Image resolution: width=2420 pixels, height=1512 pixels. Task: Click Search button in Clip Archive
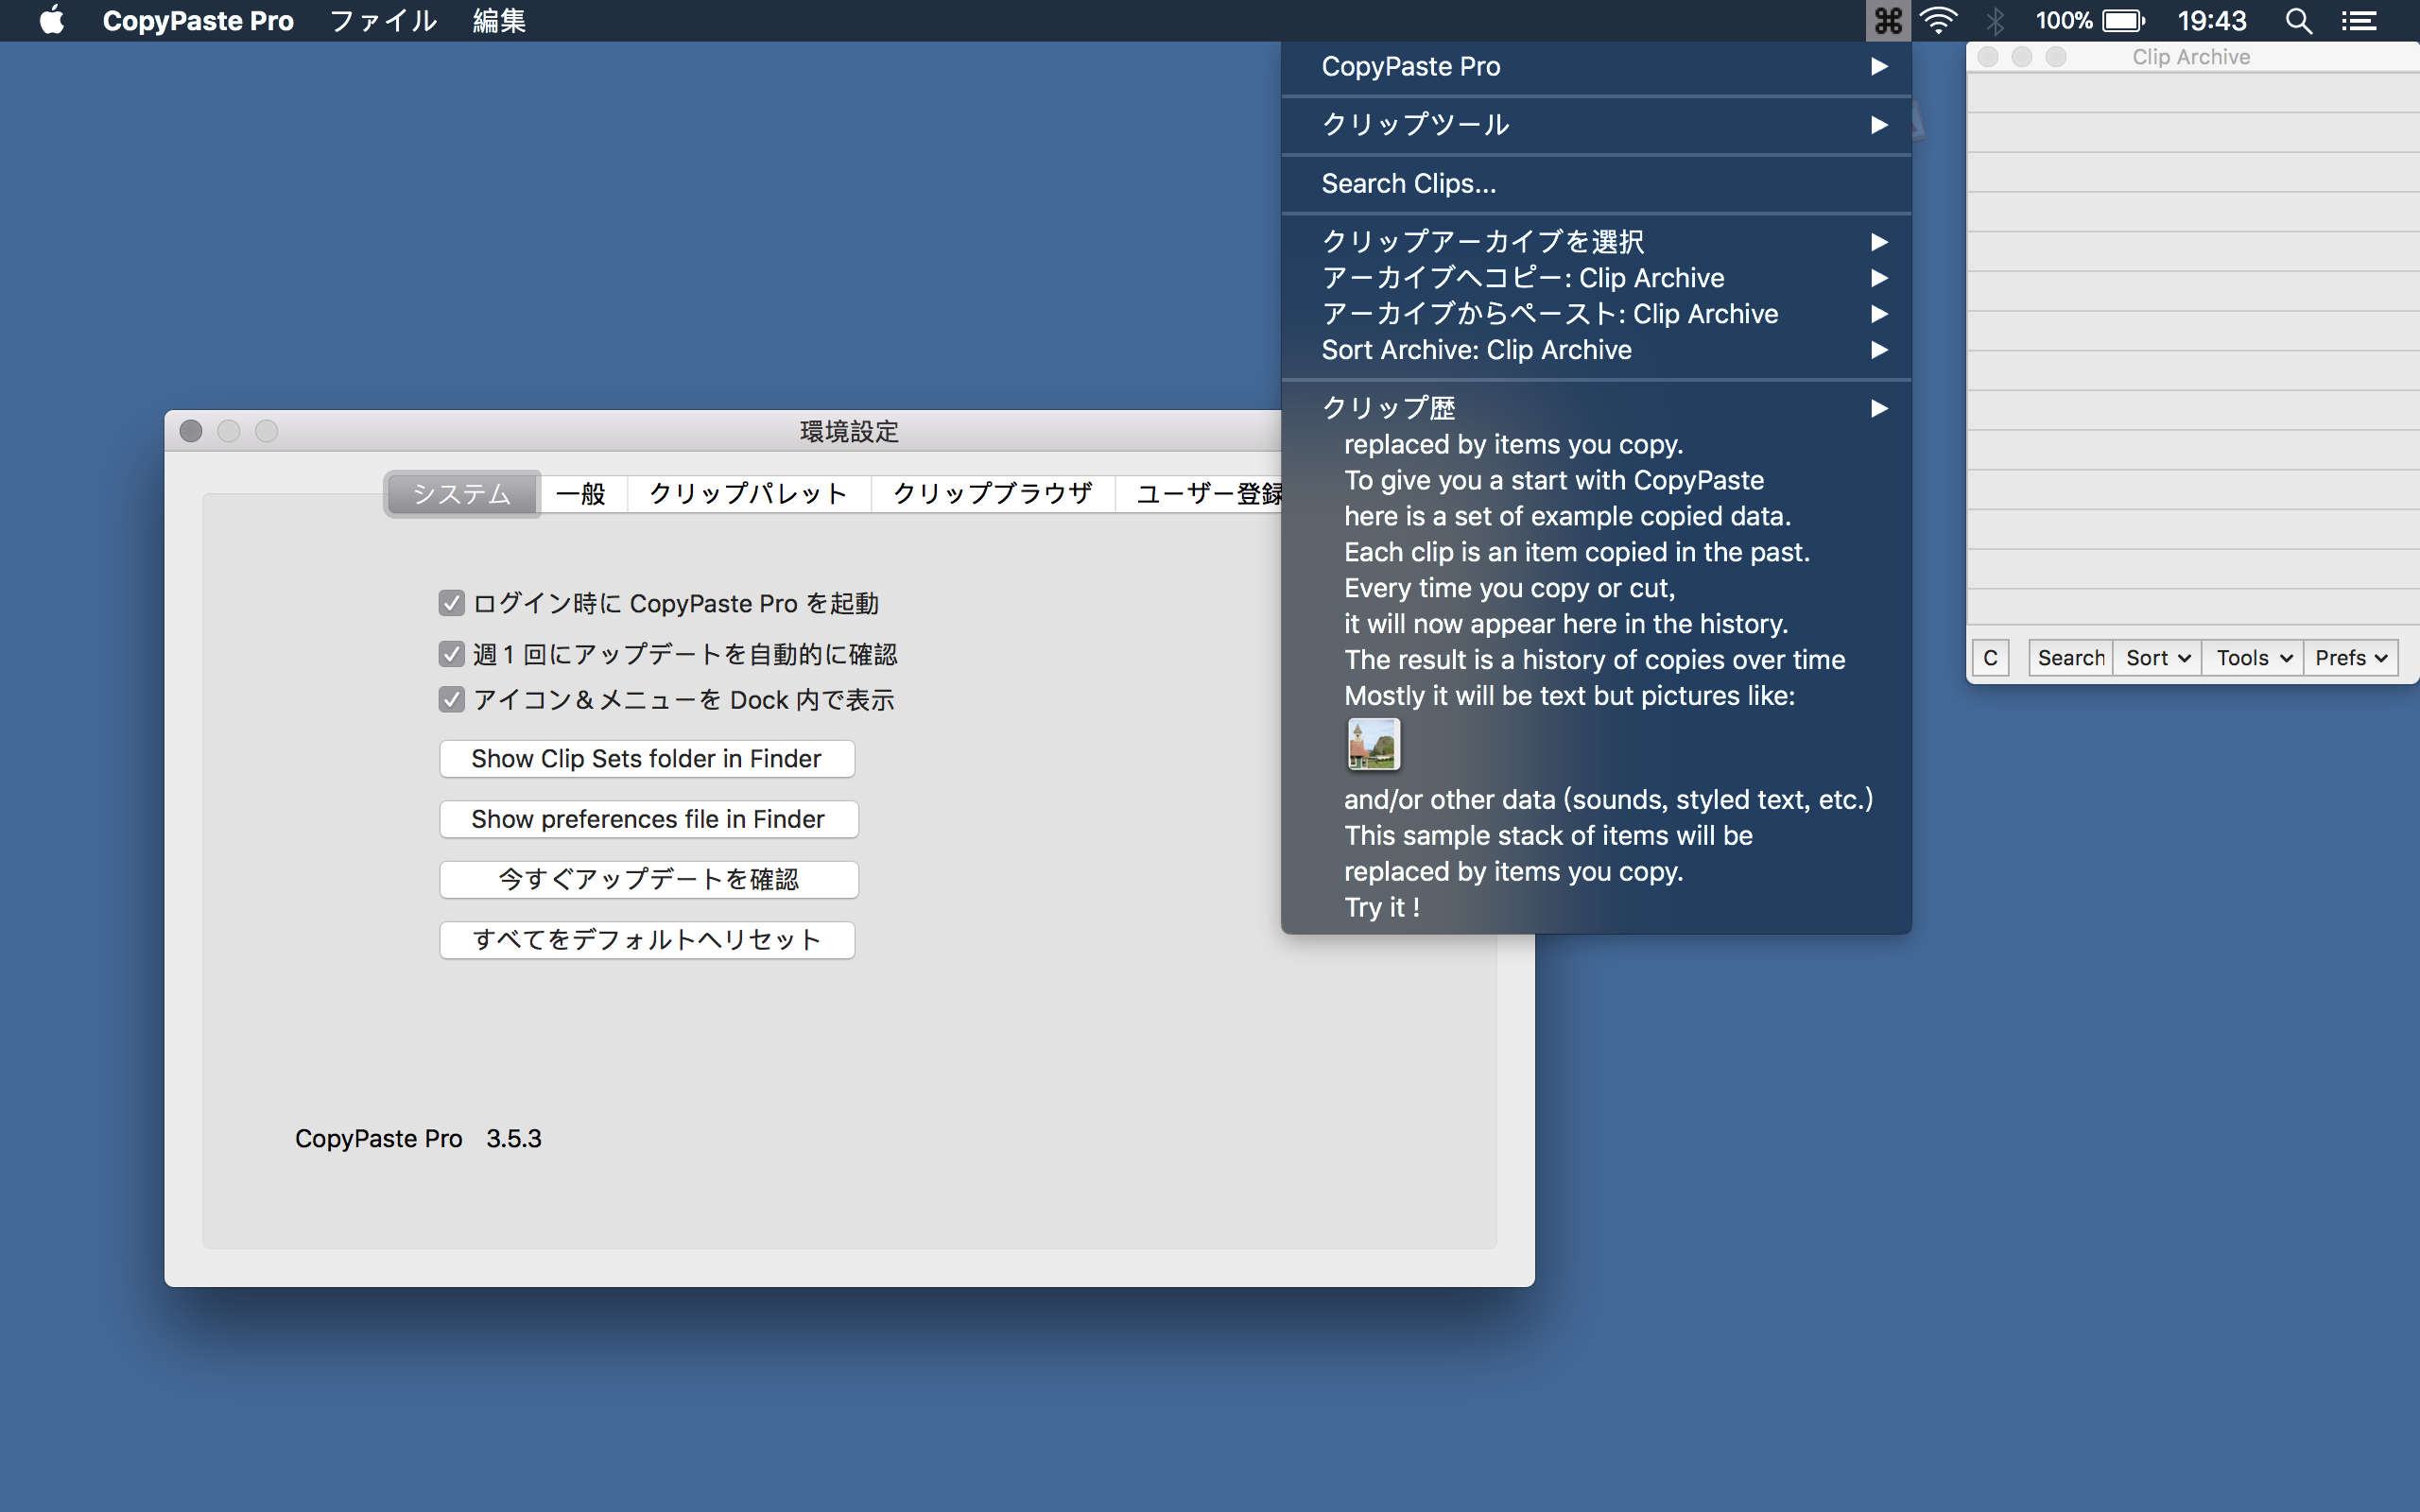coord(2071,658)
